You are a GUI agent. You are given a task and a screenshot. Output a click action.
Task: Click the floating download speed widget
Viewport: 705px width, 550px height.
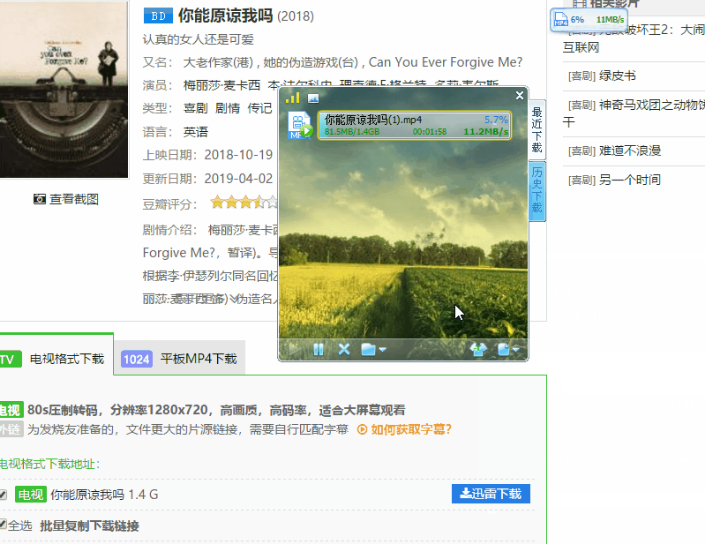[x=588, y=20]
